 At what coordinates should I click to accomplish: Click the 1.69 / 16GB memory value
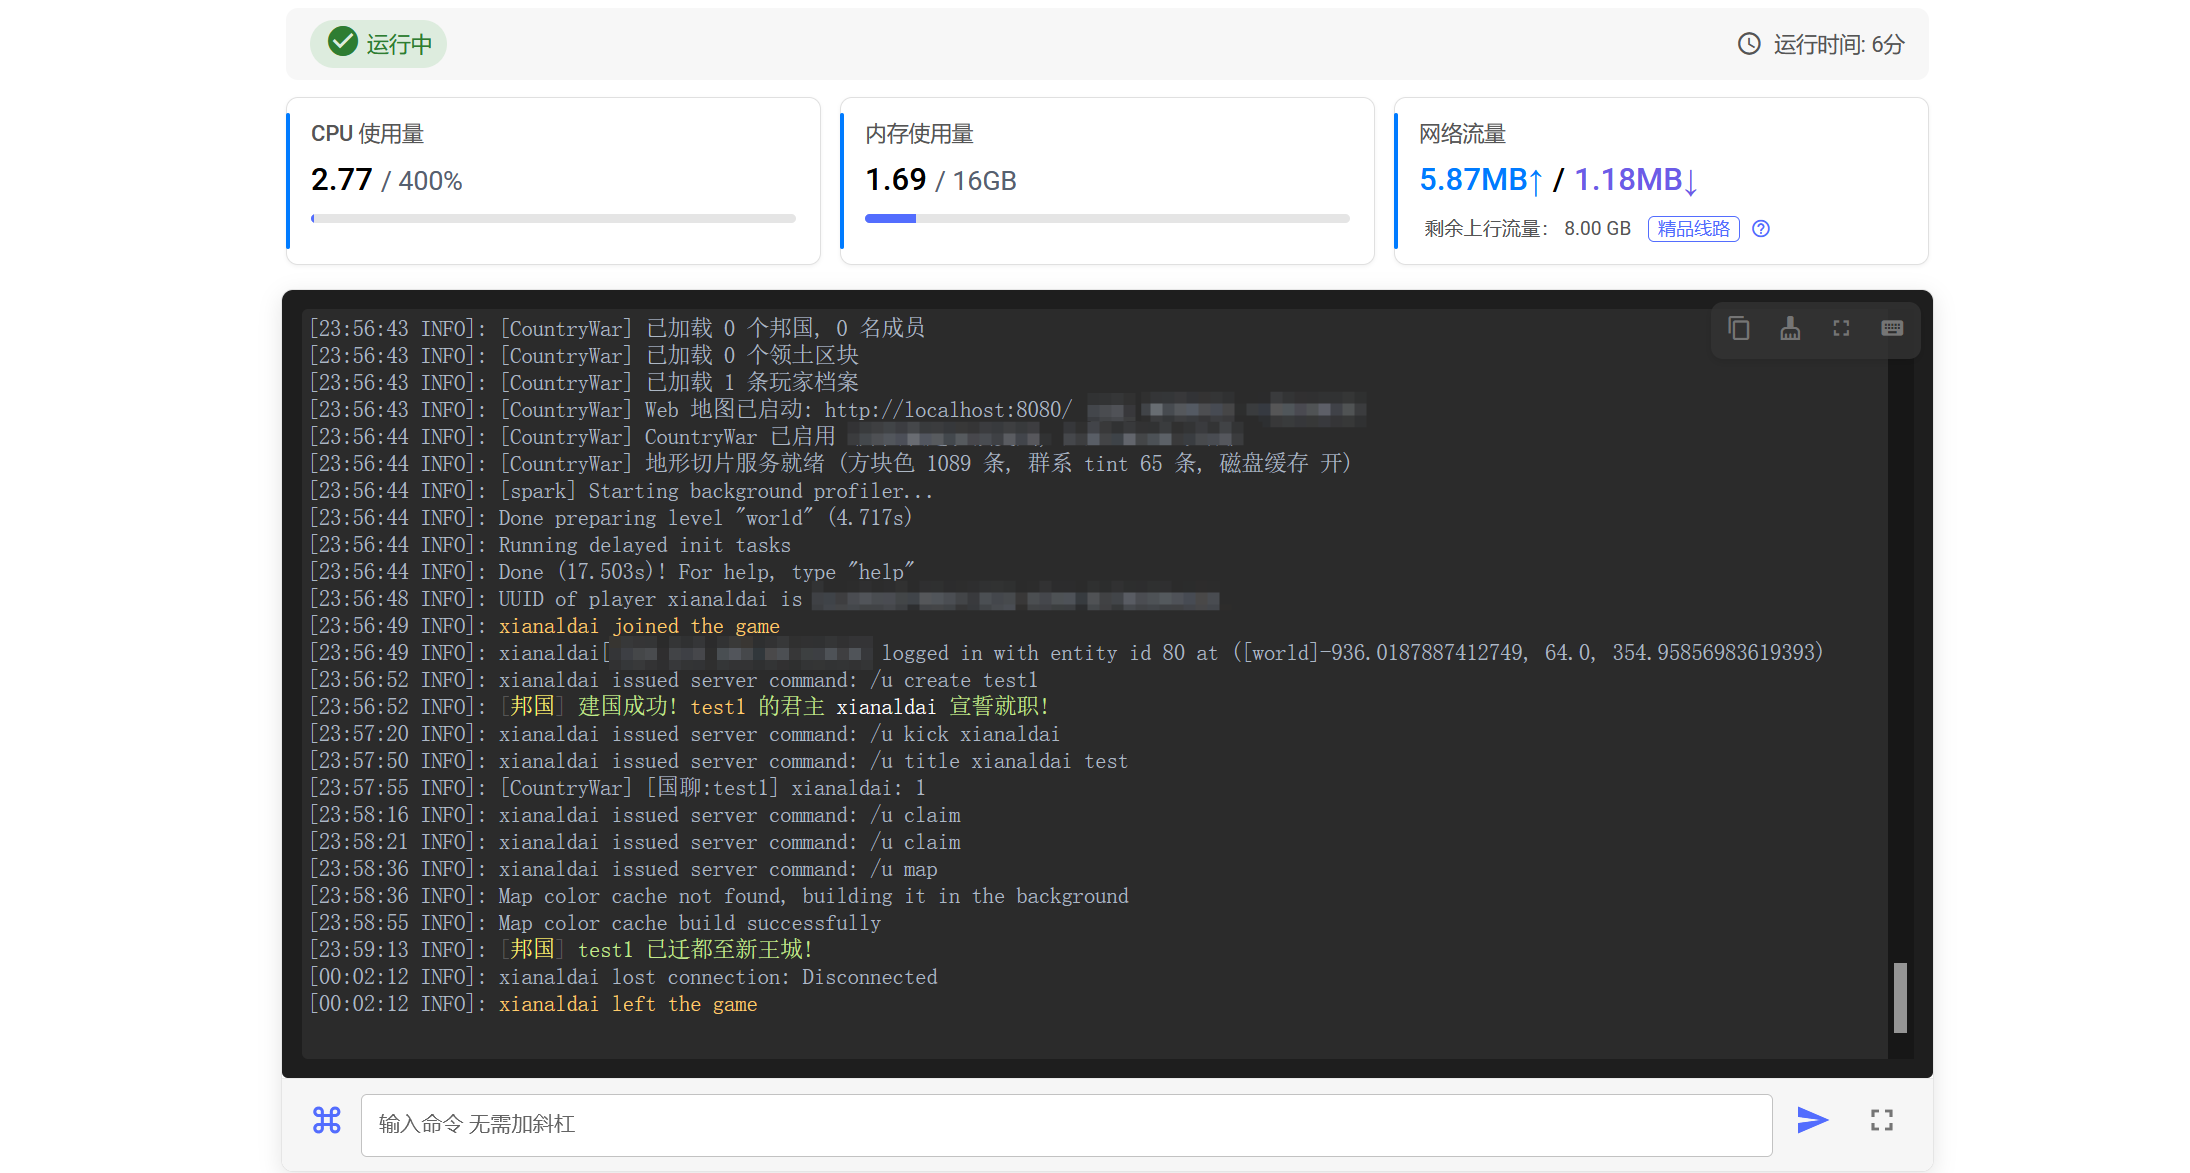pos(940,180)
